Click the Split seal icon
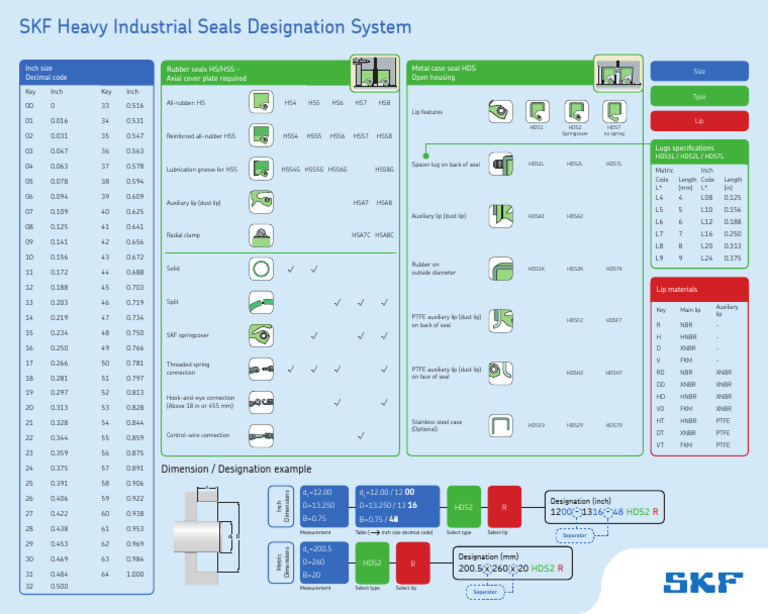The width and height of the screenshot is (768, 614). (261, 302)
